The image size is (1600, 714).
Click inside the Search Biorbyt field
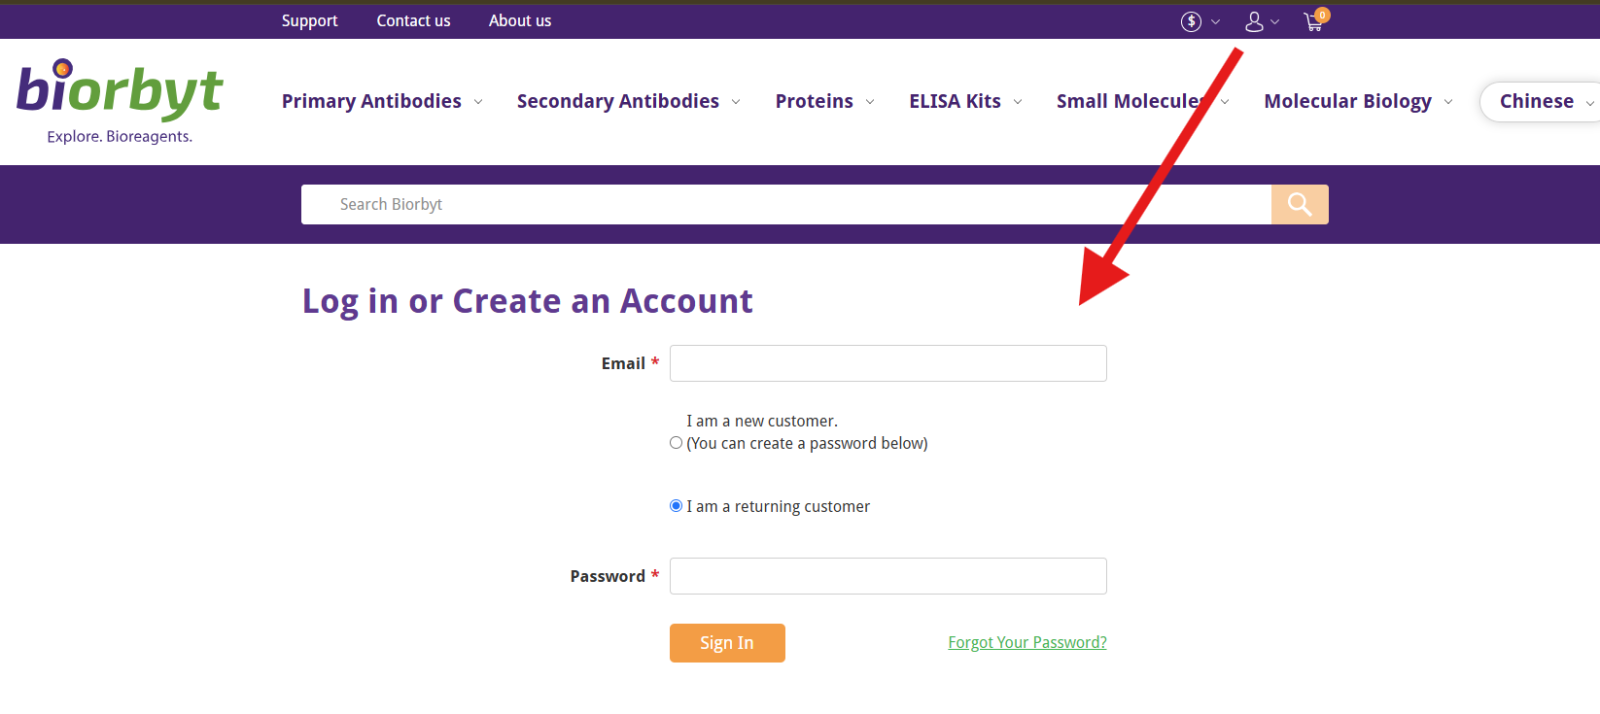tap(700, 204)
